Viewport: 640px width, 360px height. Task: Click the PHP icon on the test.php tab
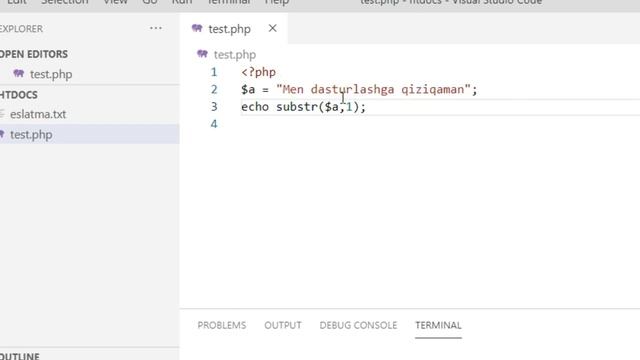(x=197, y=28)
